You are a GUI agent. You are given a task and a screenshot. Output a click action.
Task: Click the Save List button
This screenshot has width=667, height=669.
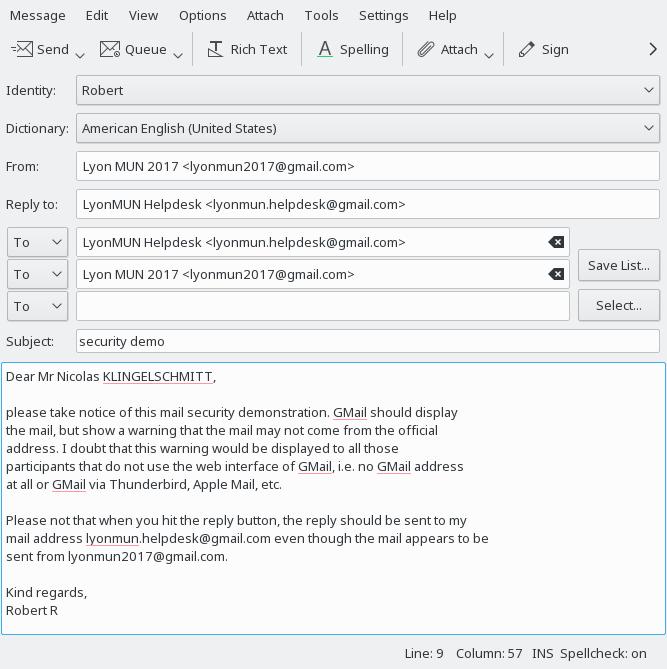click(619, 265)
